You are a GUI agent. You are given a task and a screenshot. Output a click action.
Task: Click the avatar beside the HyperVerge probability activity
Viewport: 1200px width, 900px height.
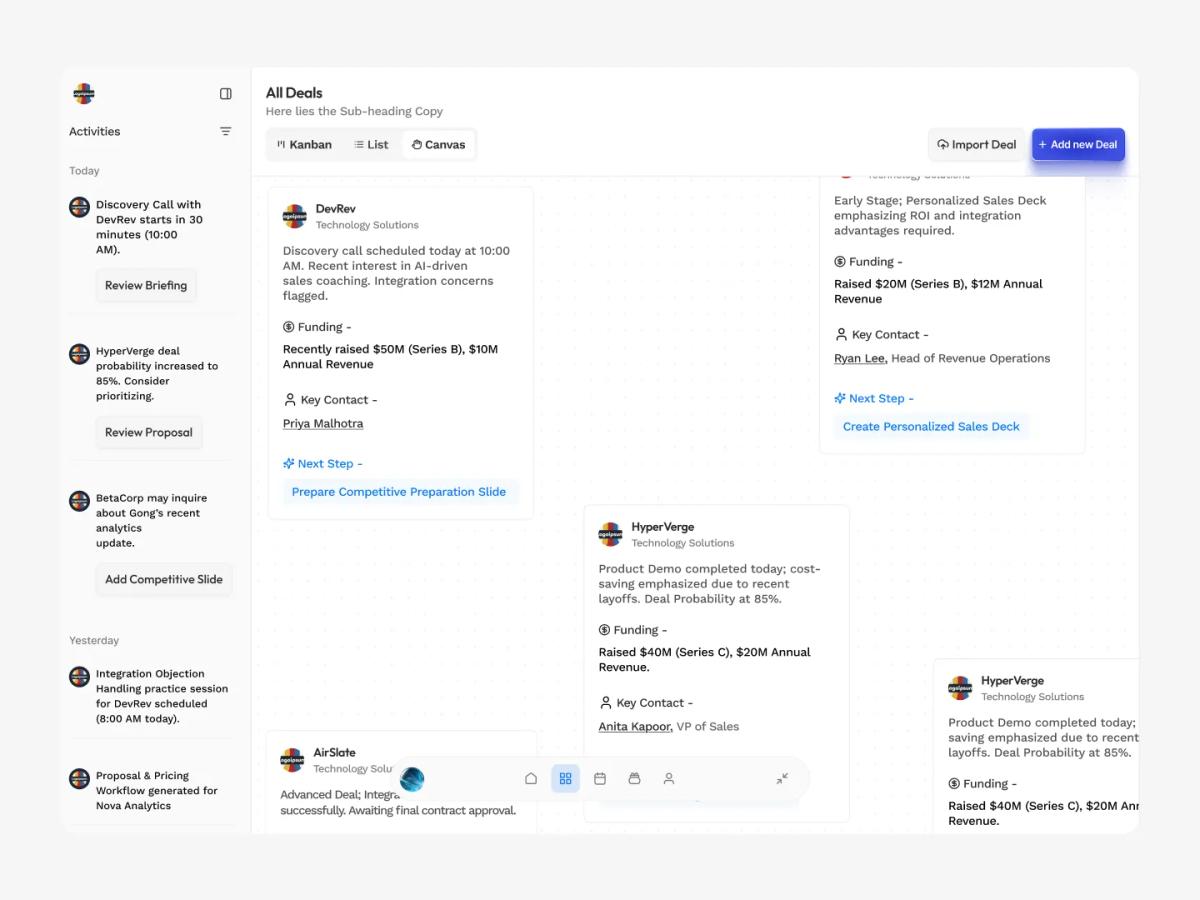pos(79,354)
